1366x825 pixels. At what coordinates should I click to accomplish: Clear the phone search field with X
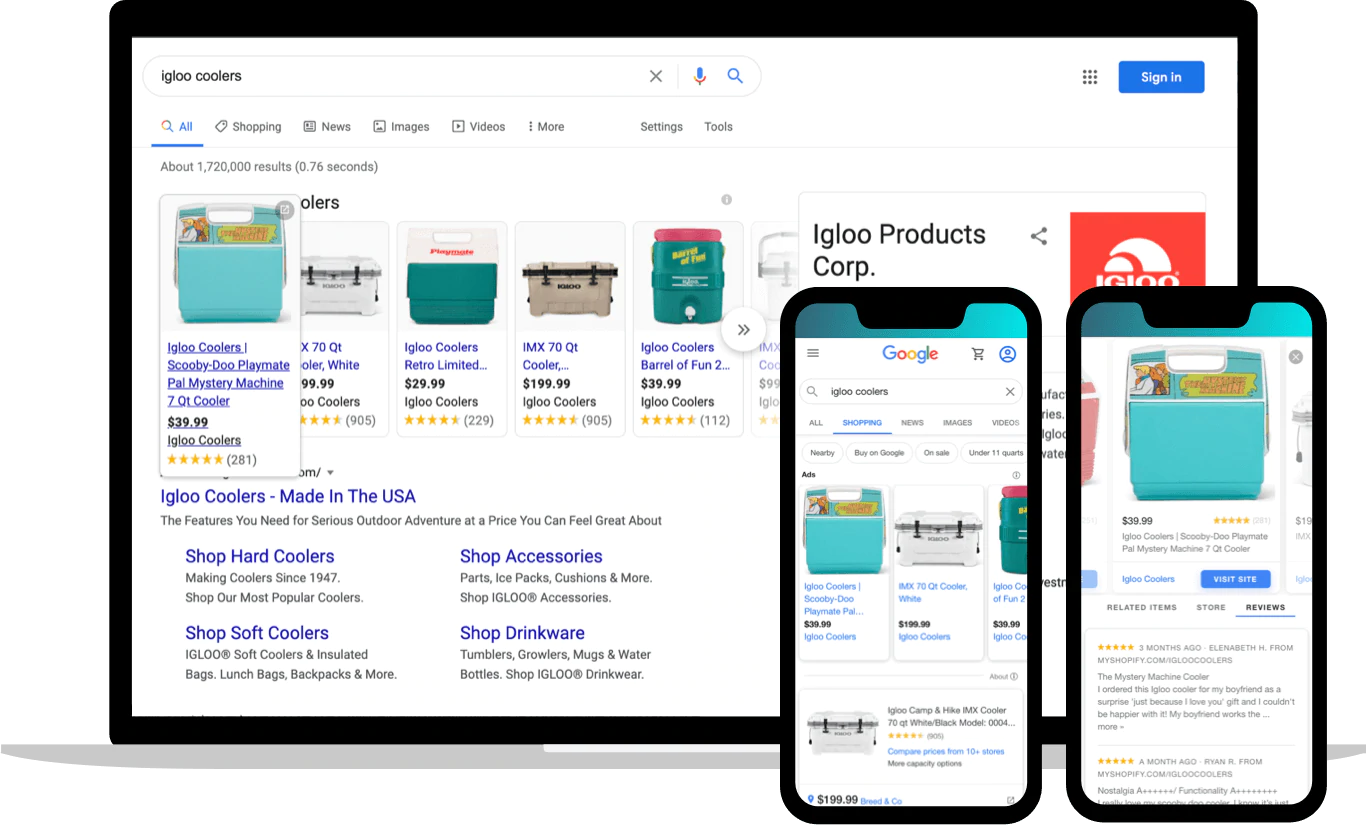(1010, 392)
